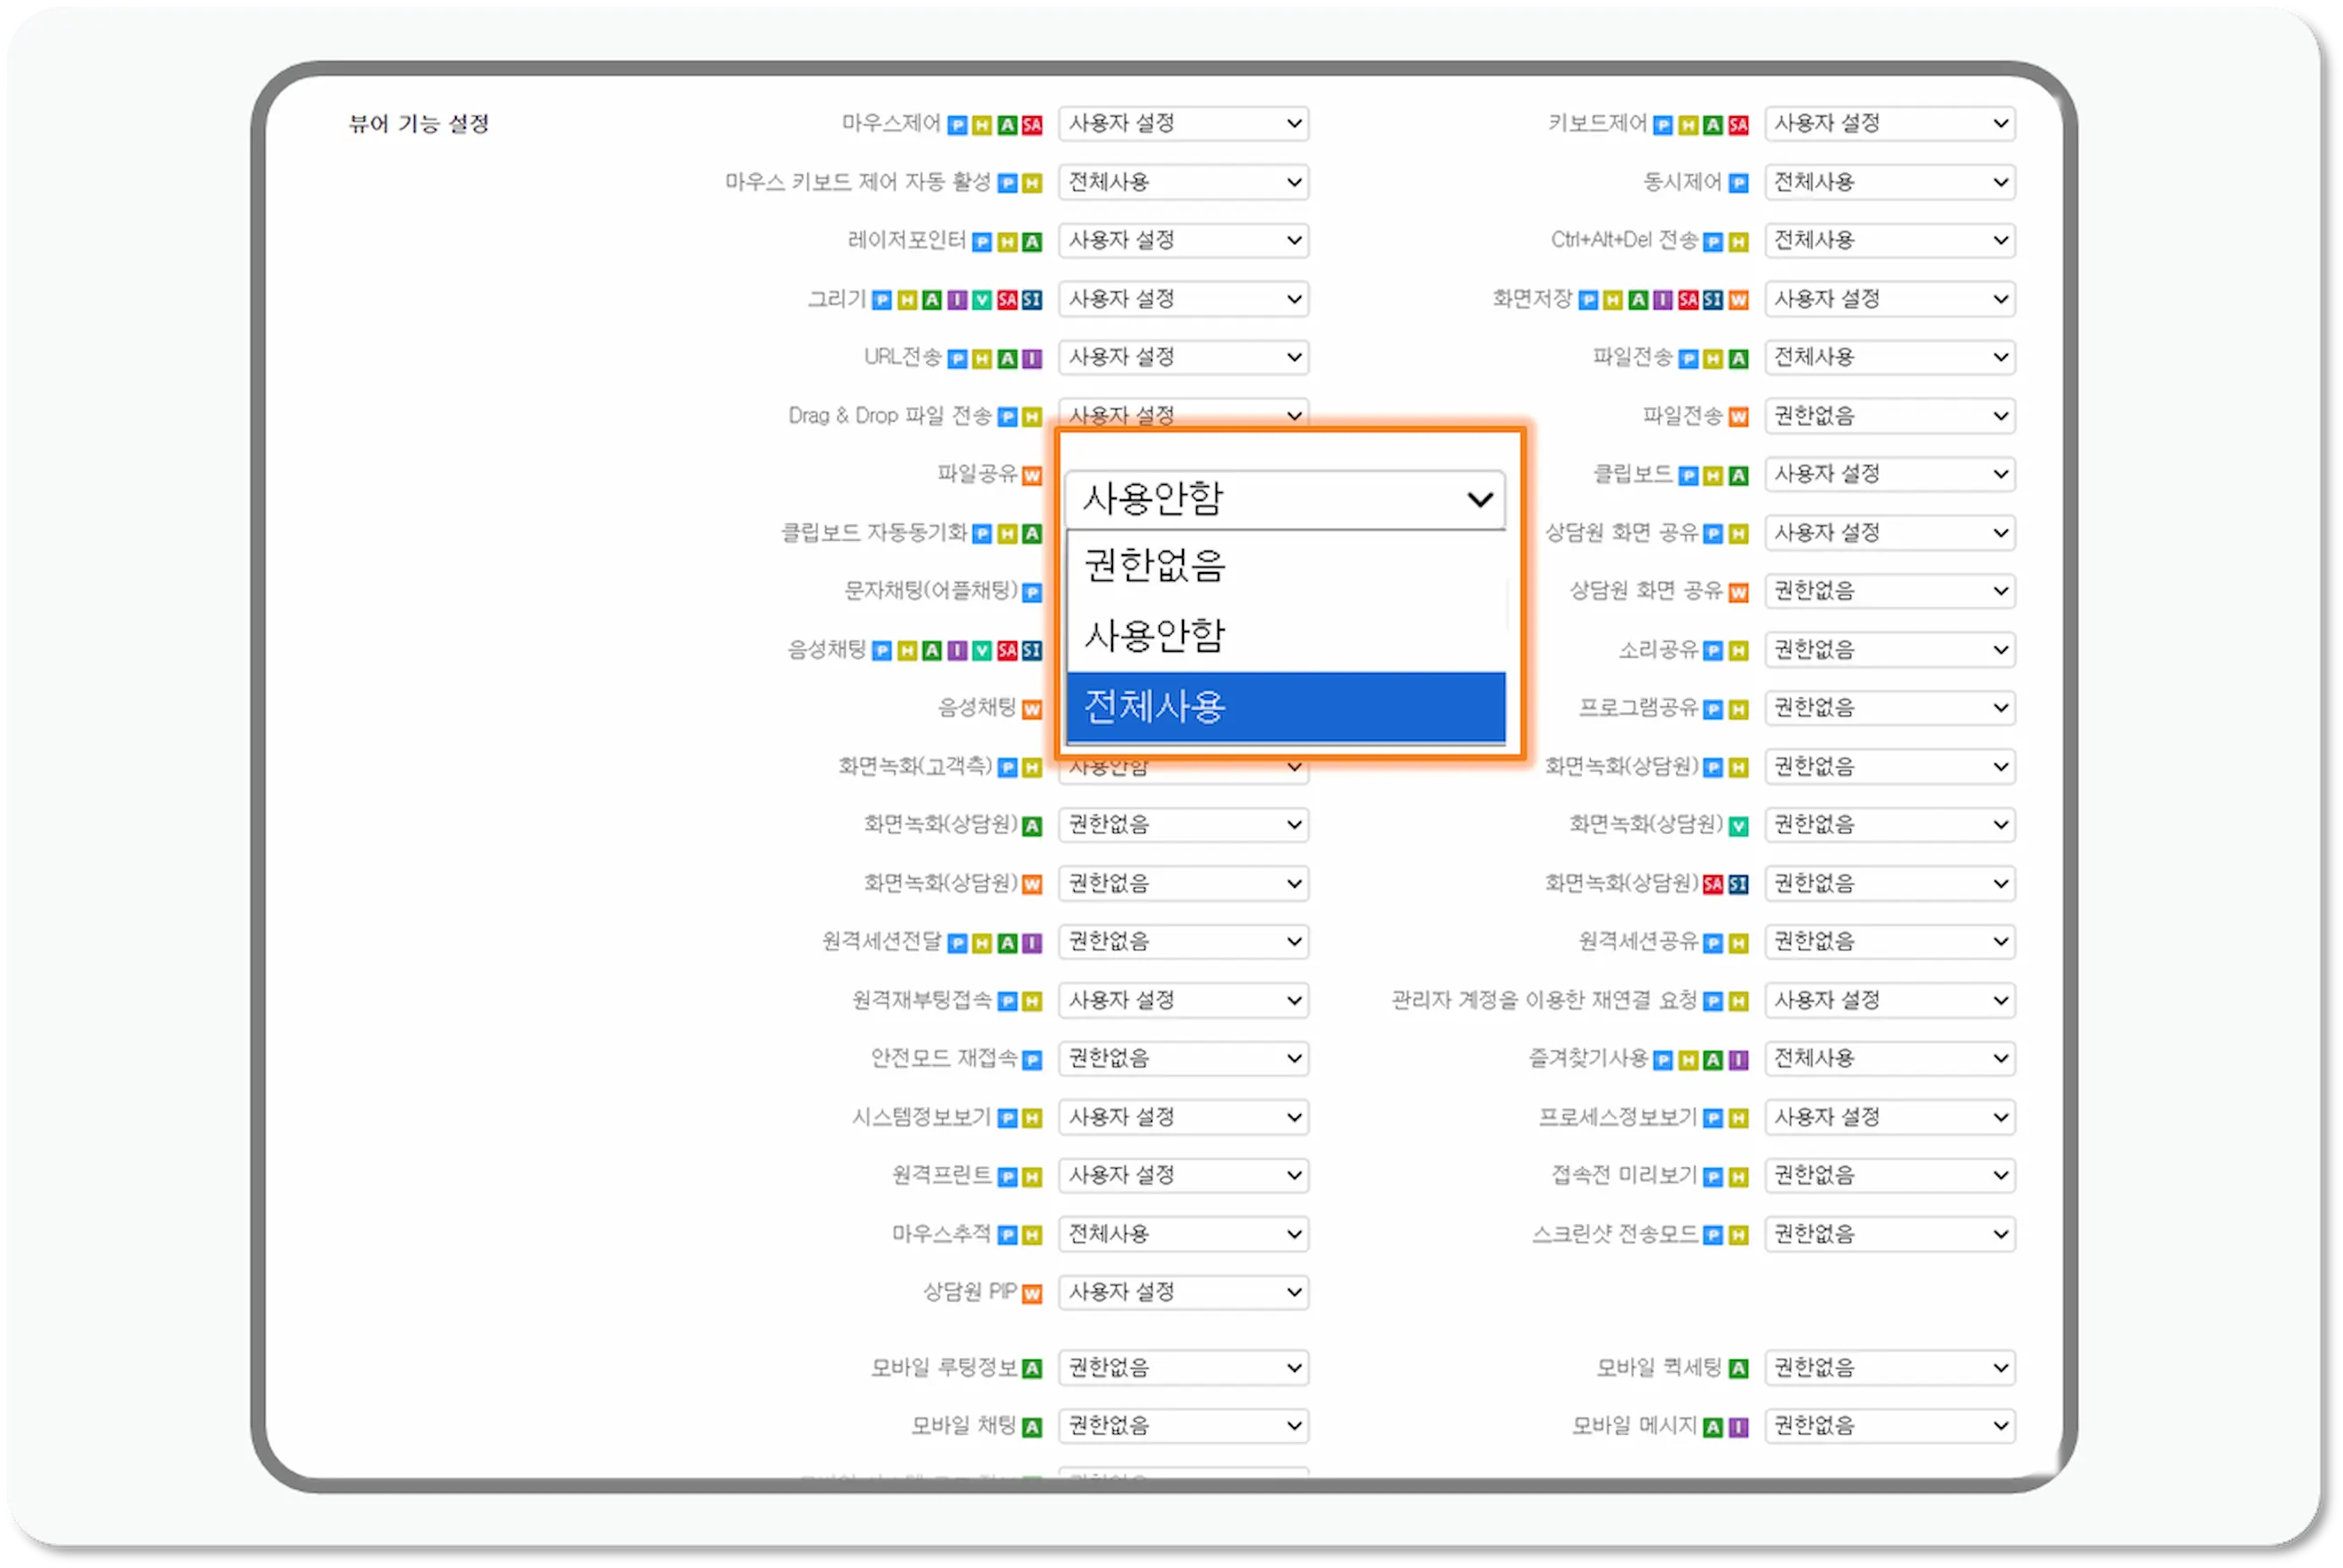Click the A badge next to 모바일 채팅
The width and height of the screenshot is (2343, 1568).
click(1032, 1427)
